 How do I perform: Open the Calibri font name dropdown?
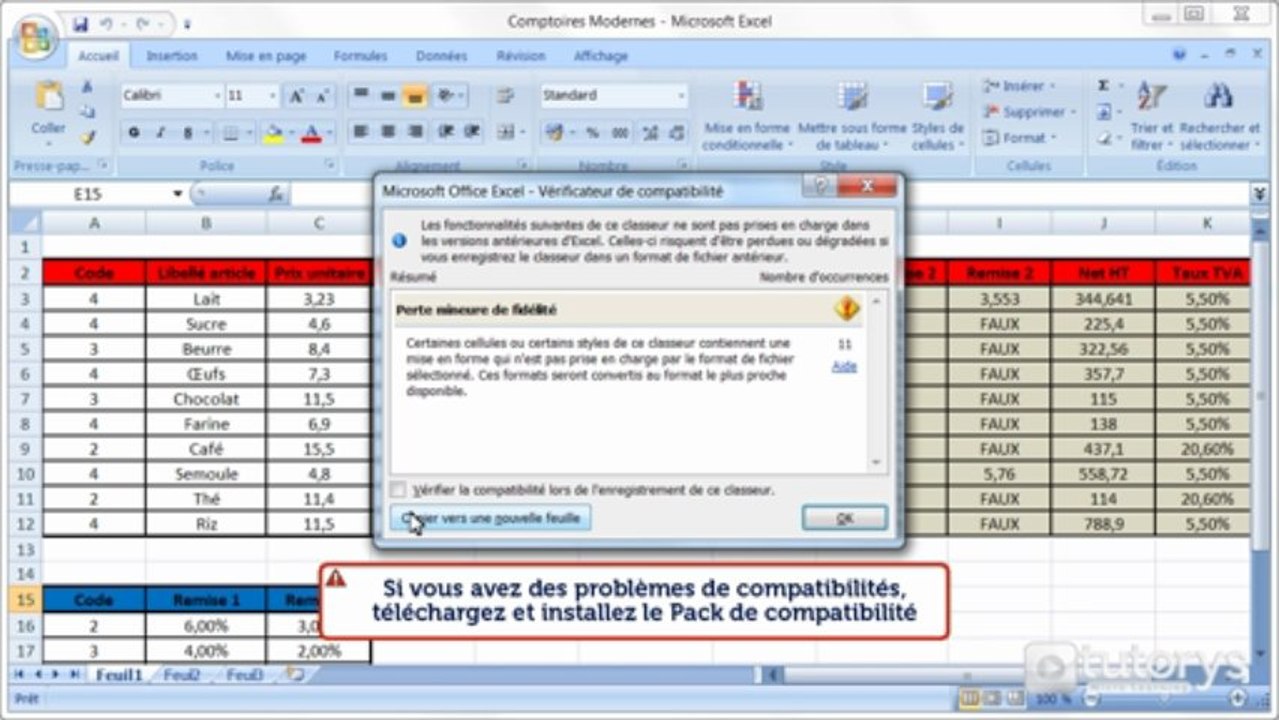217,96
